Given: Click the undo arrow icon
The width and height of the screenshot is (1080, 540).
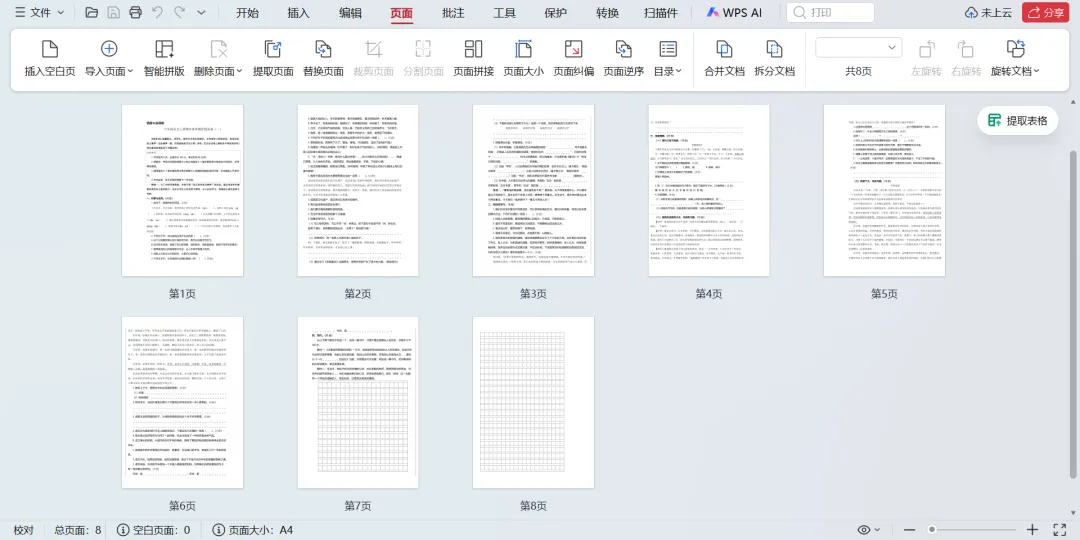Looking at the screenshot, I should (x=158, y=12).
